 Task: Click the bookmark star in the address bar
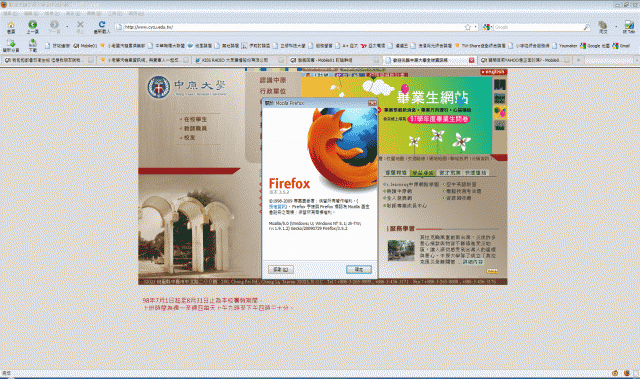point(468,27)
